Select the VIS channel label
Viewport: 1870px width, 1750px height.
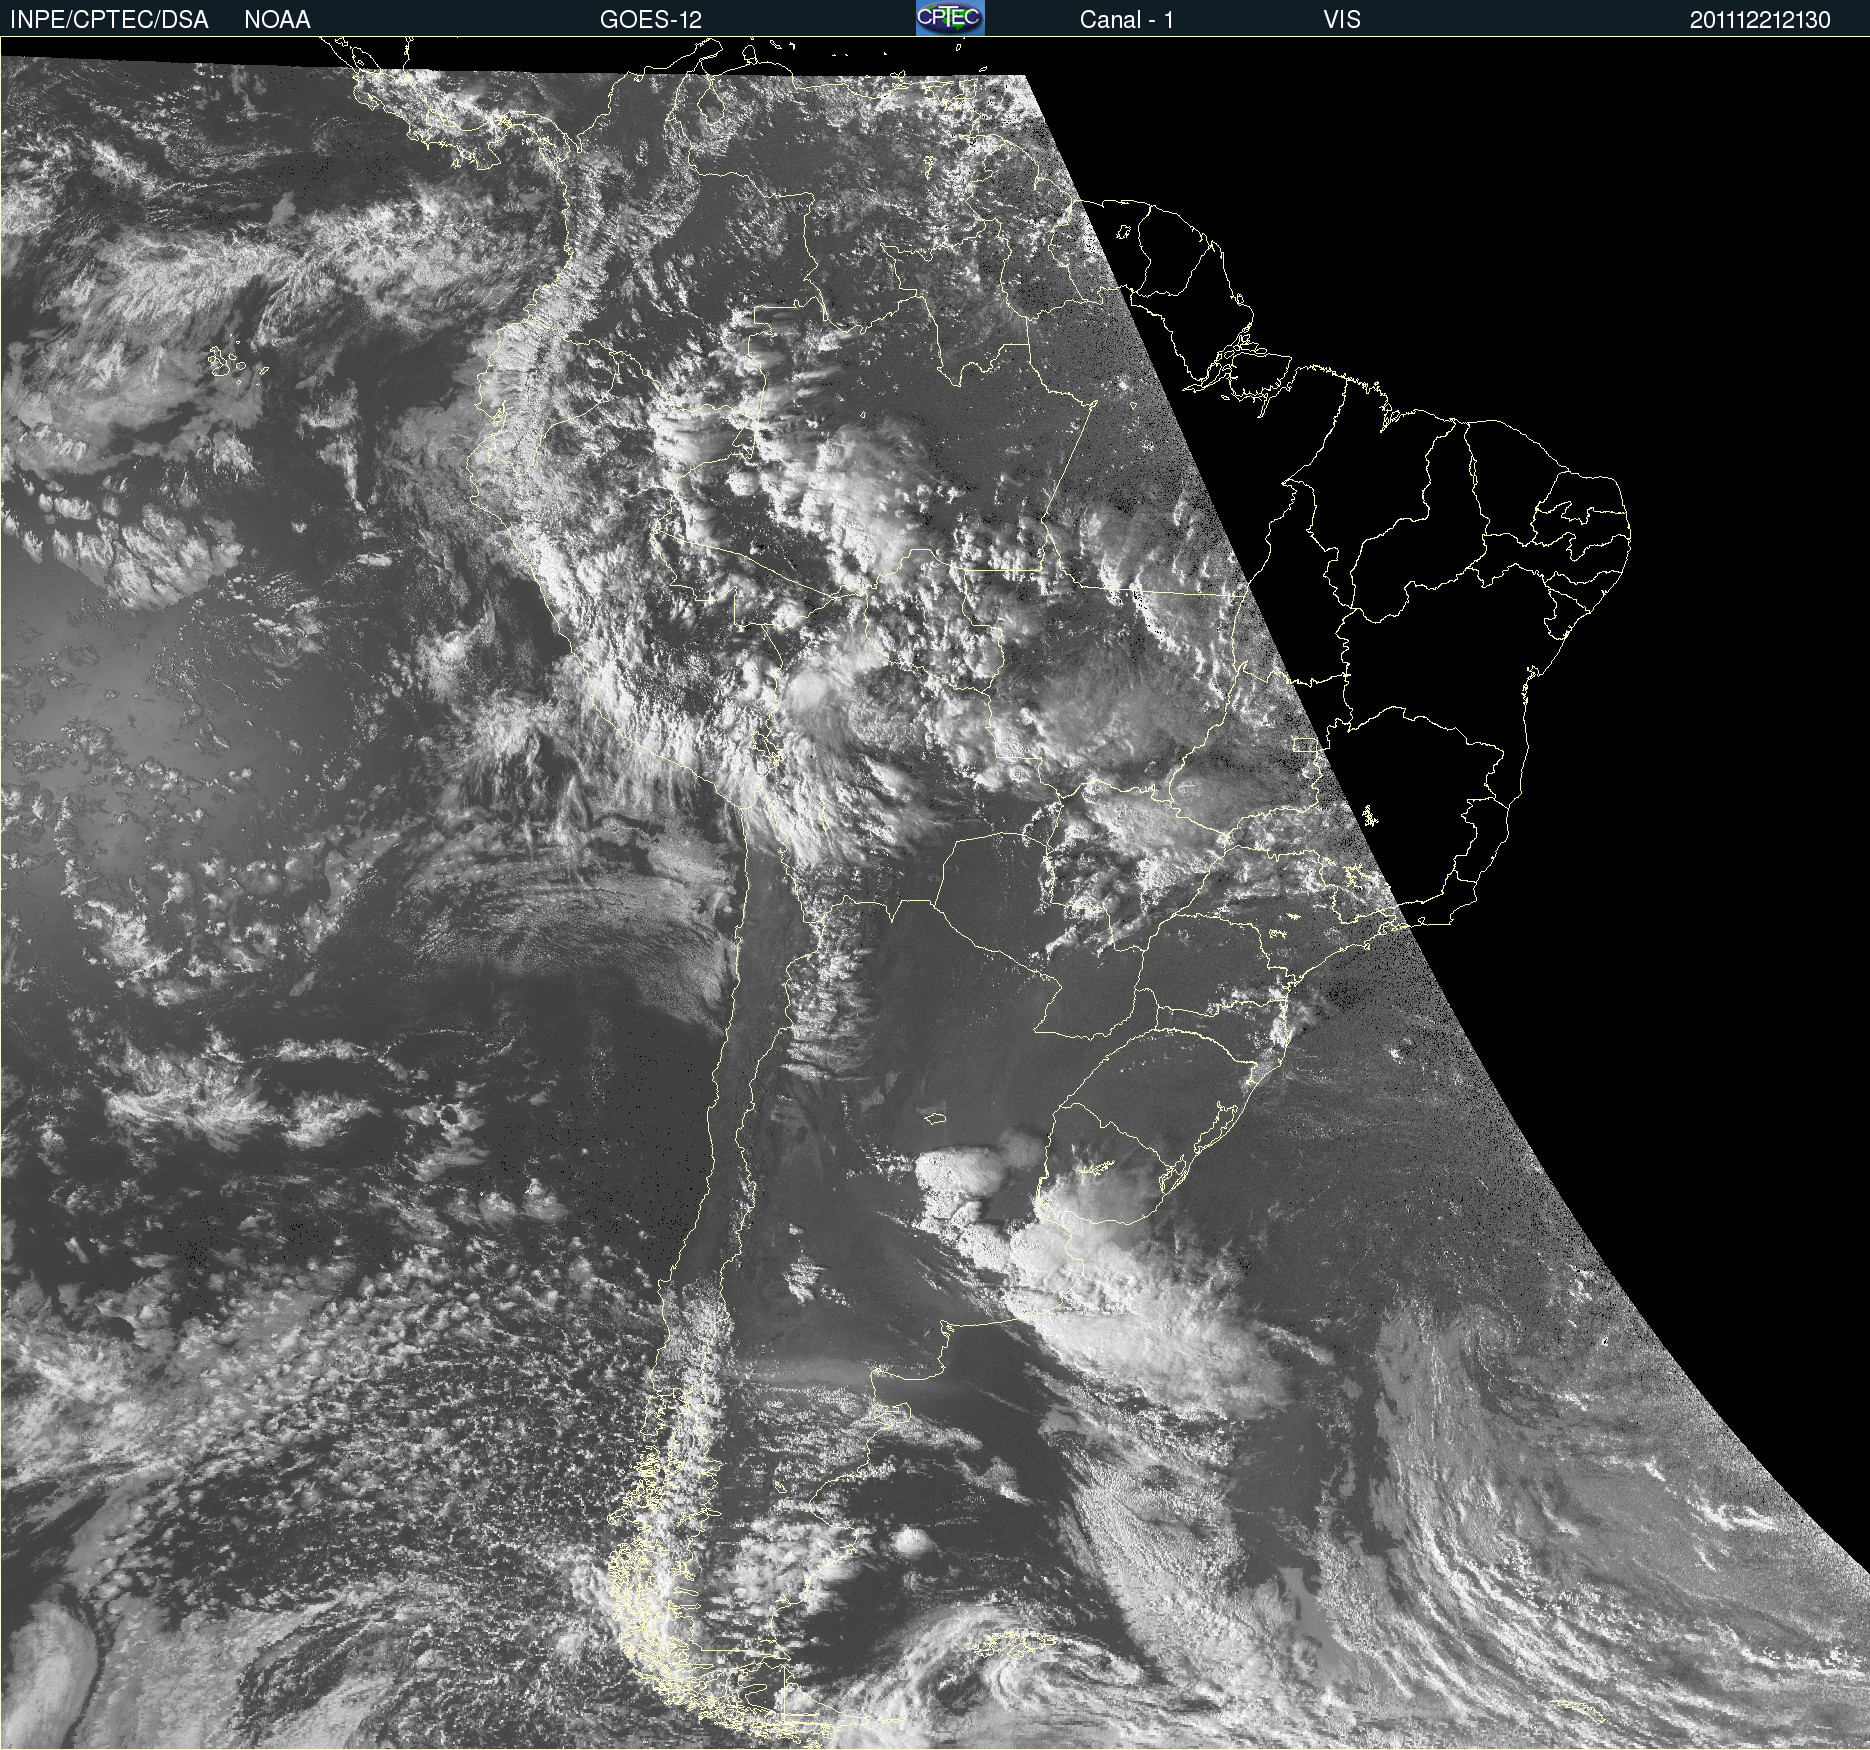point(1341,20)
